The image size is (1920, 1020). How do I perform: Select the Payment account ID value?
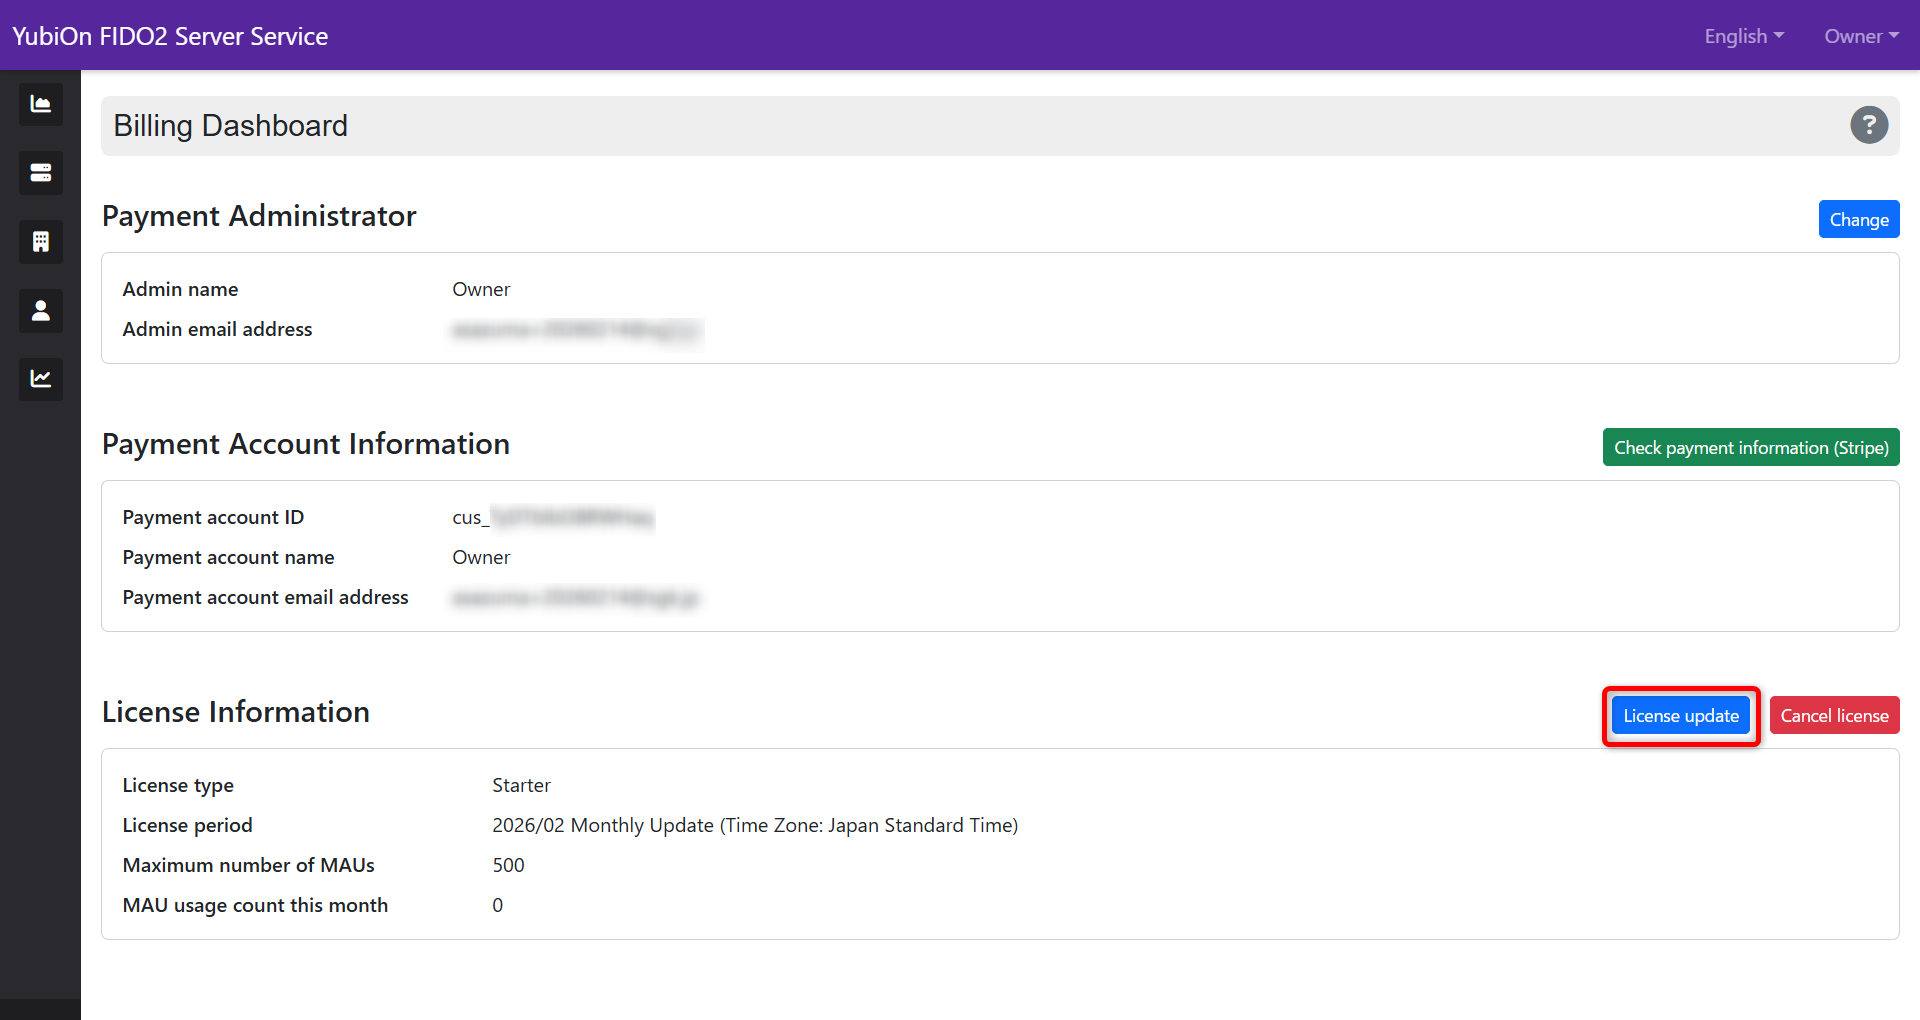pos(552,518)
